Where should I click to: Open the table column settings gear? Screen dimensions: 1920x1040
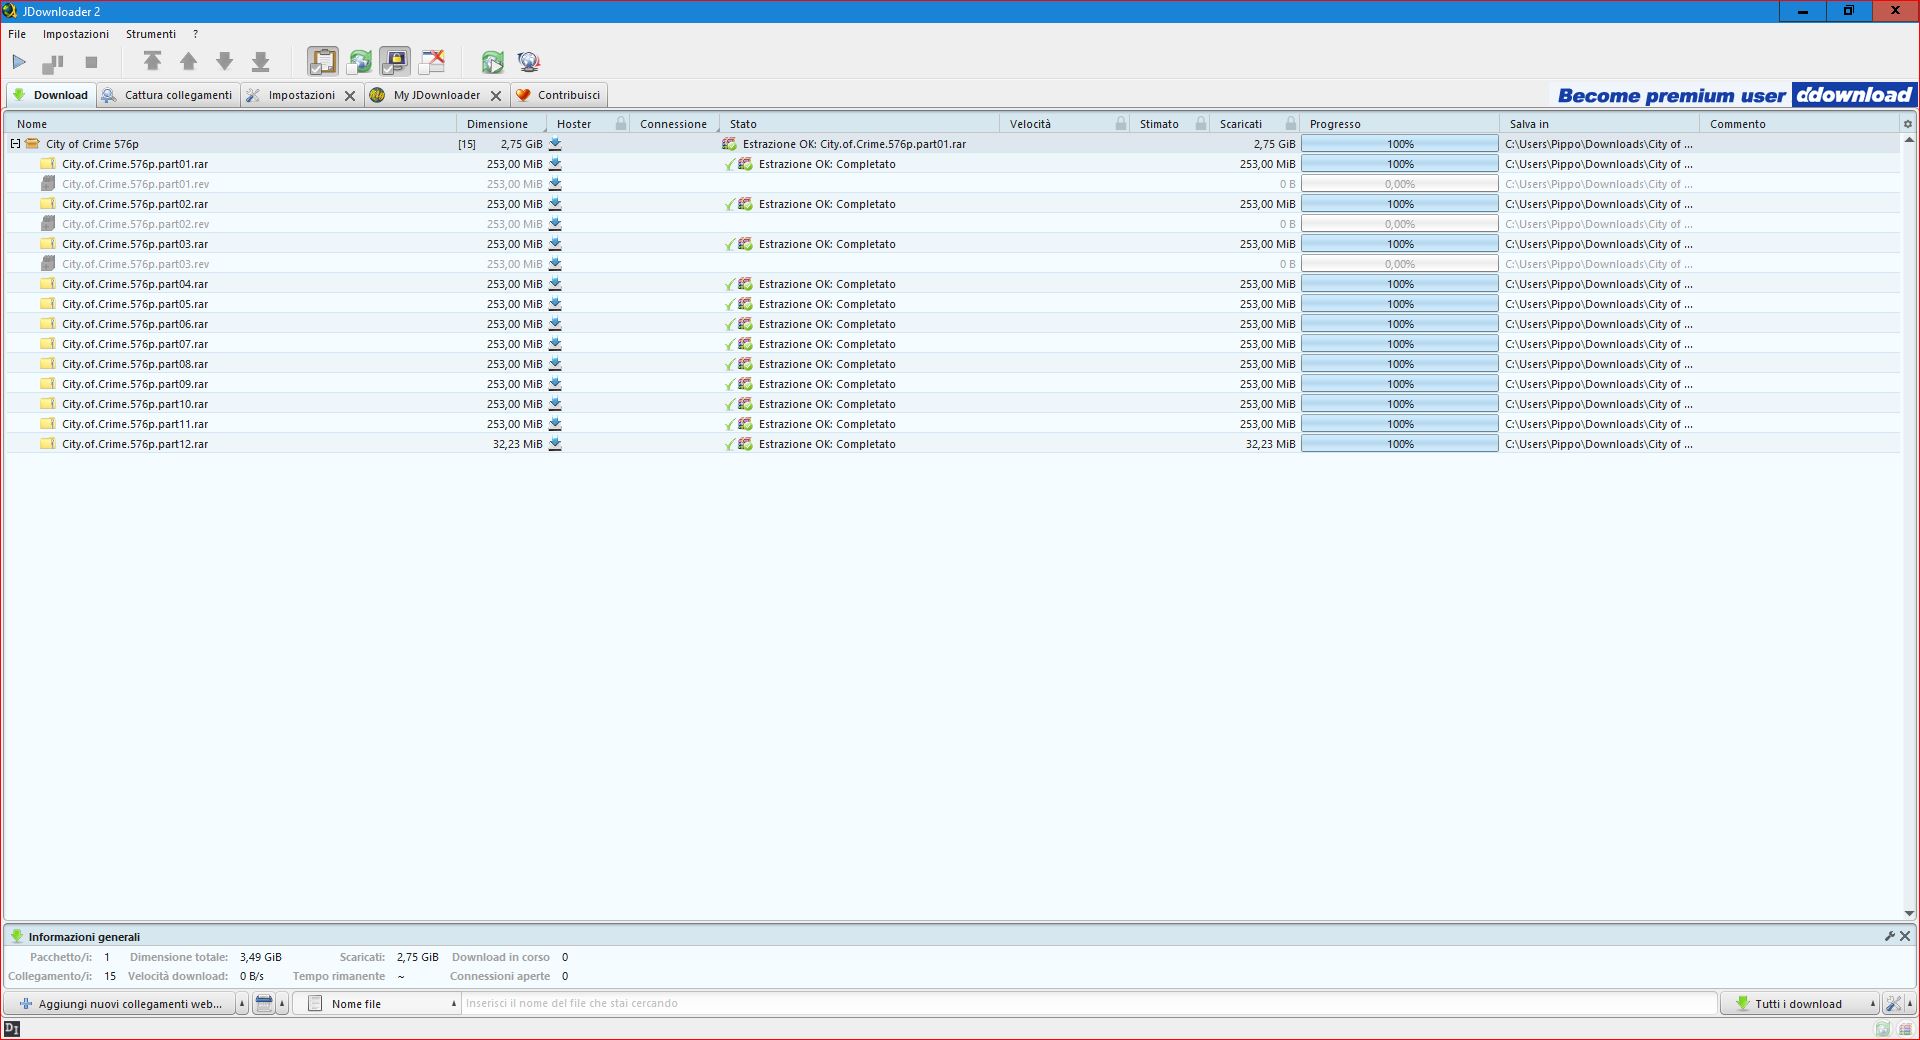[1907, 124]
